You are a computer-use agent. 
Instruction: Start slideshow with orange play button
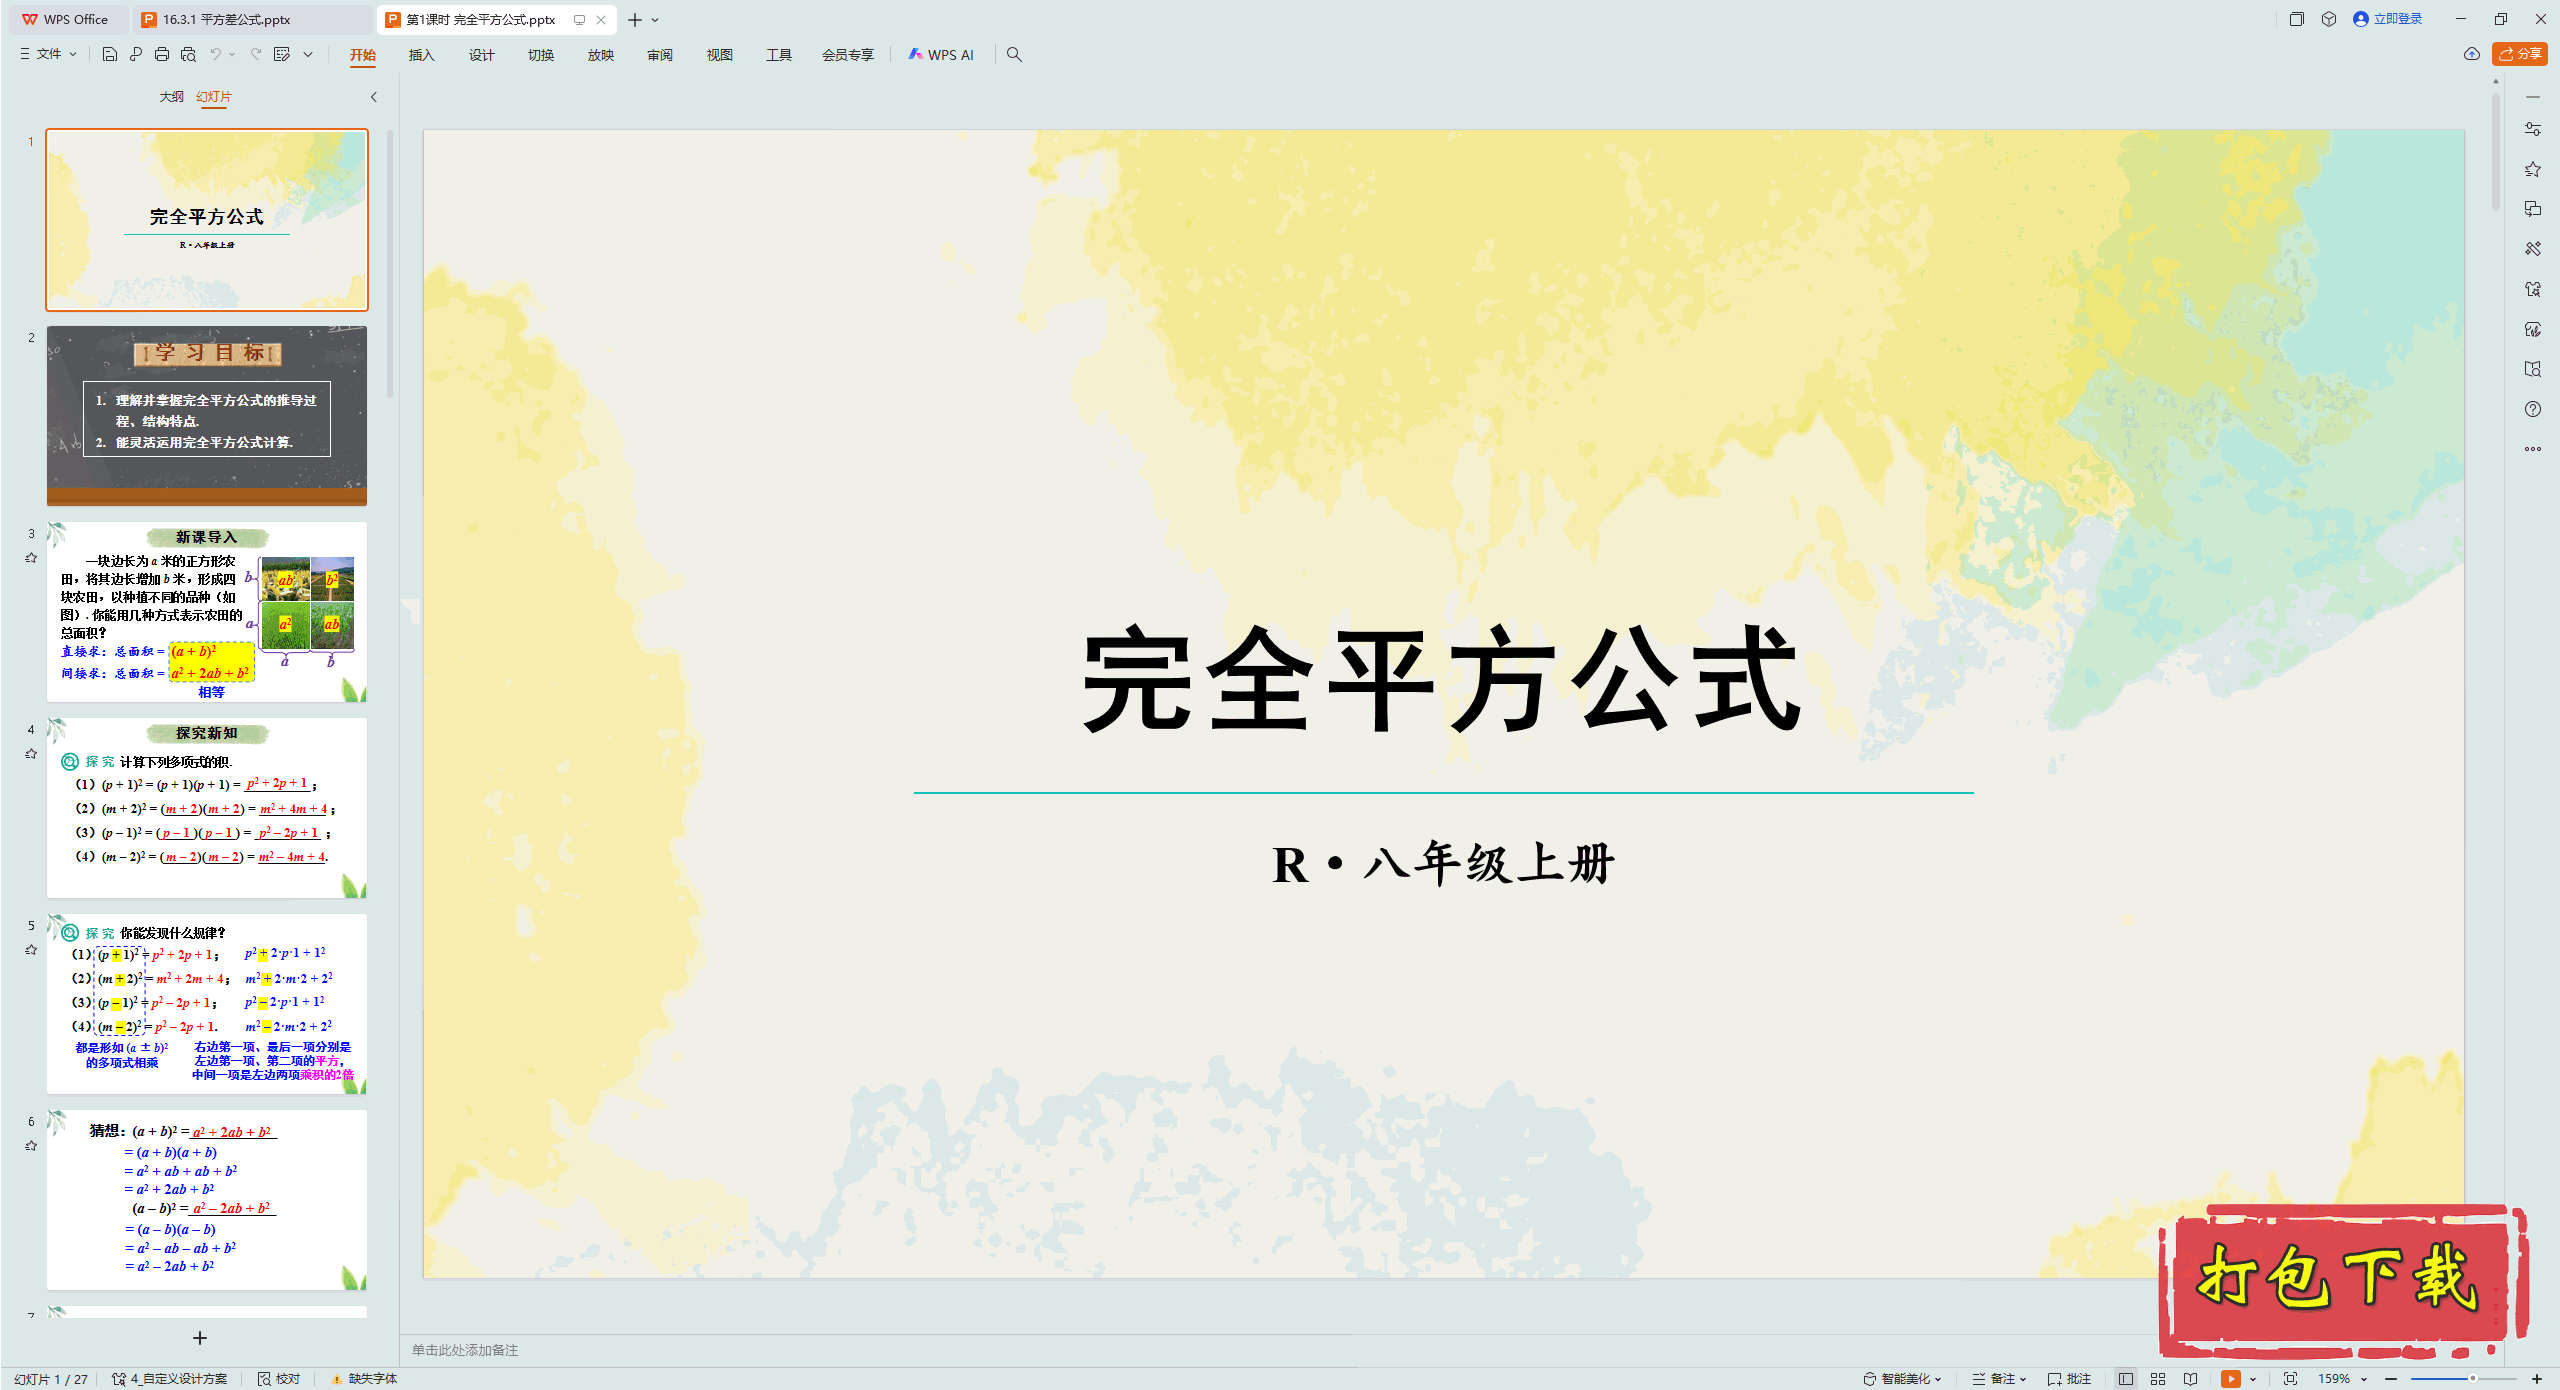(x=2230, y=1378)
